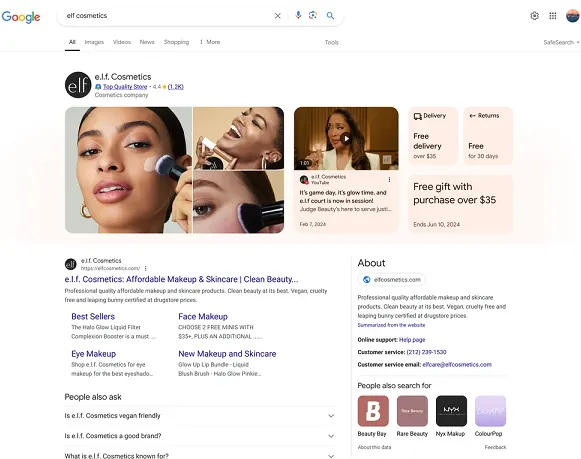Switch to the Images tab
581x459 pixels.
[x=94, y=42]
